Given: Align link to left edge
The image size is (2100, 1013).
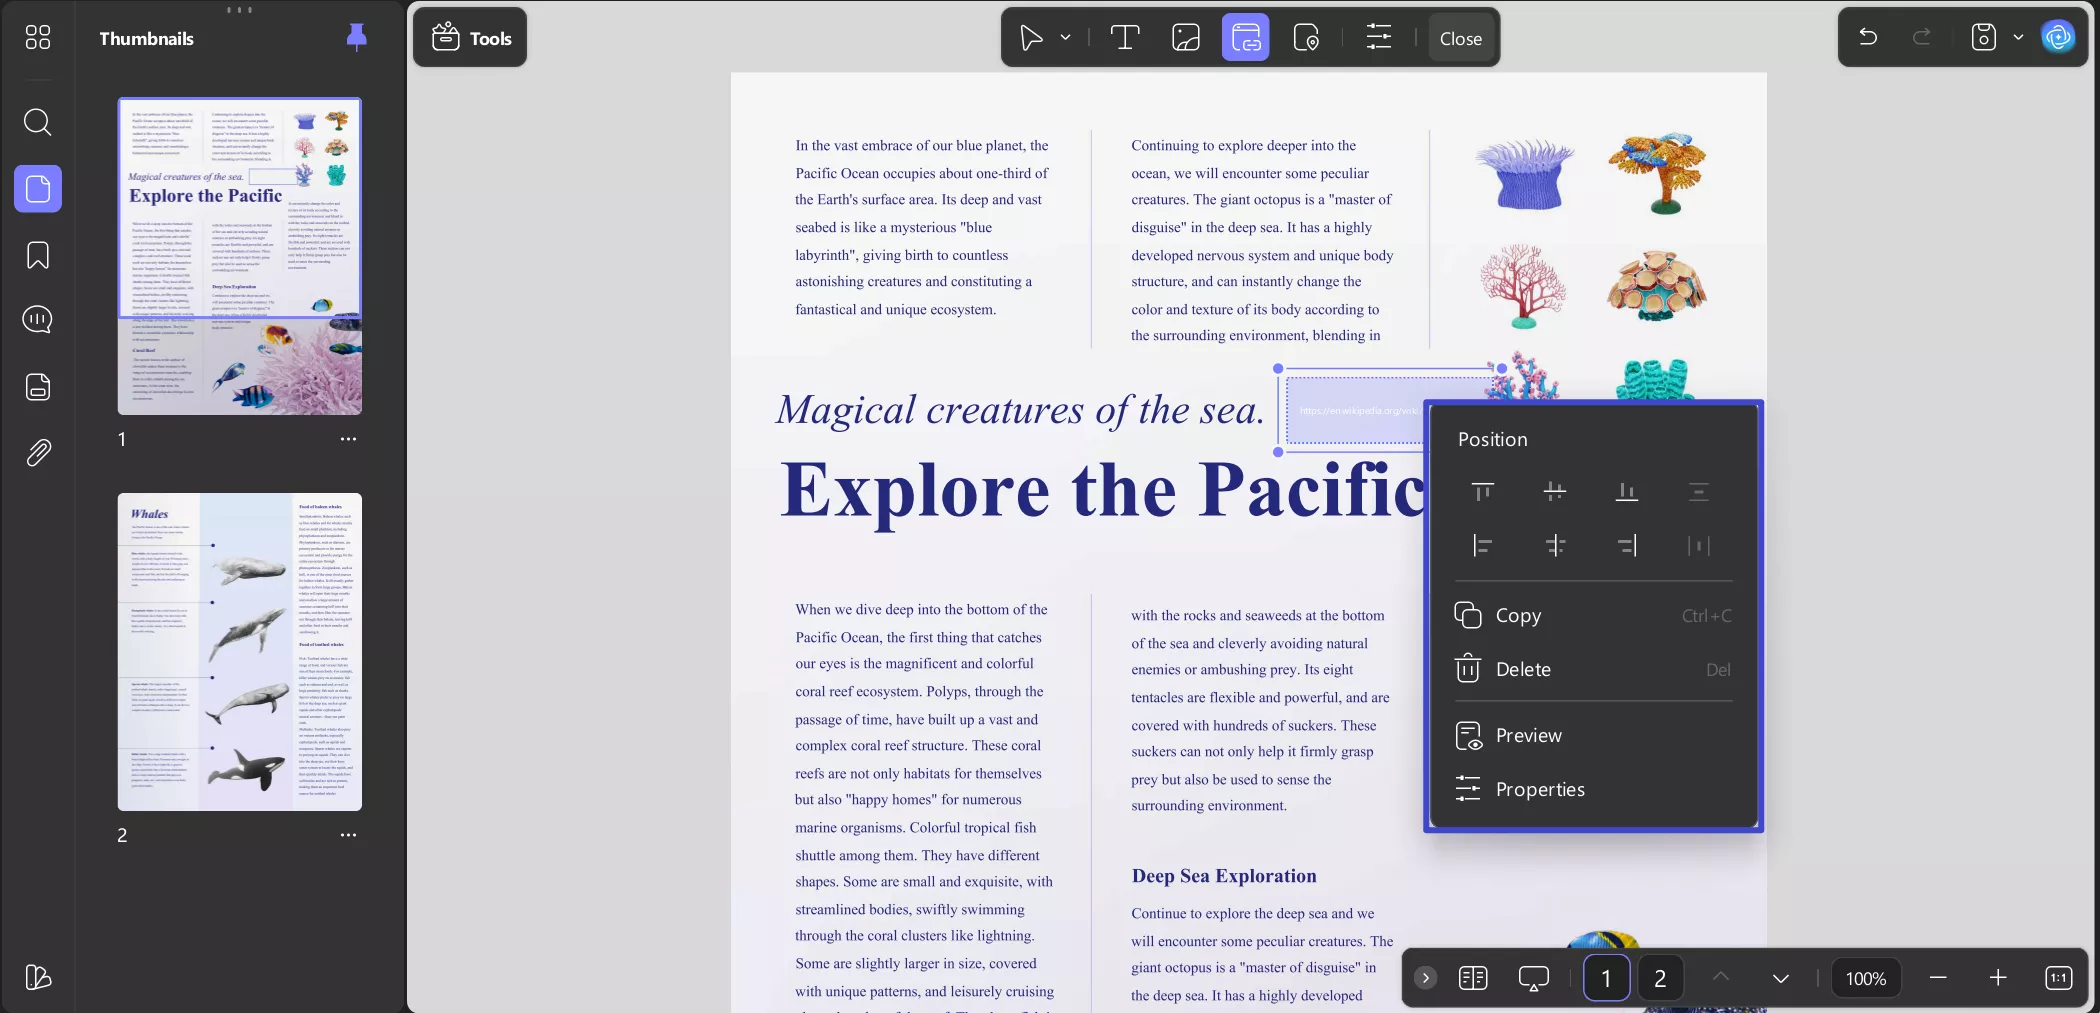Looking at the screenshot, I should pyautogui.click(x=1482, y=545).
